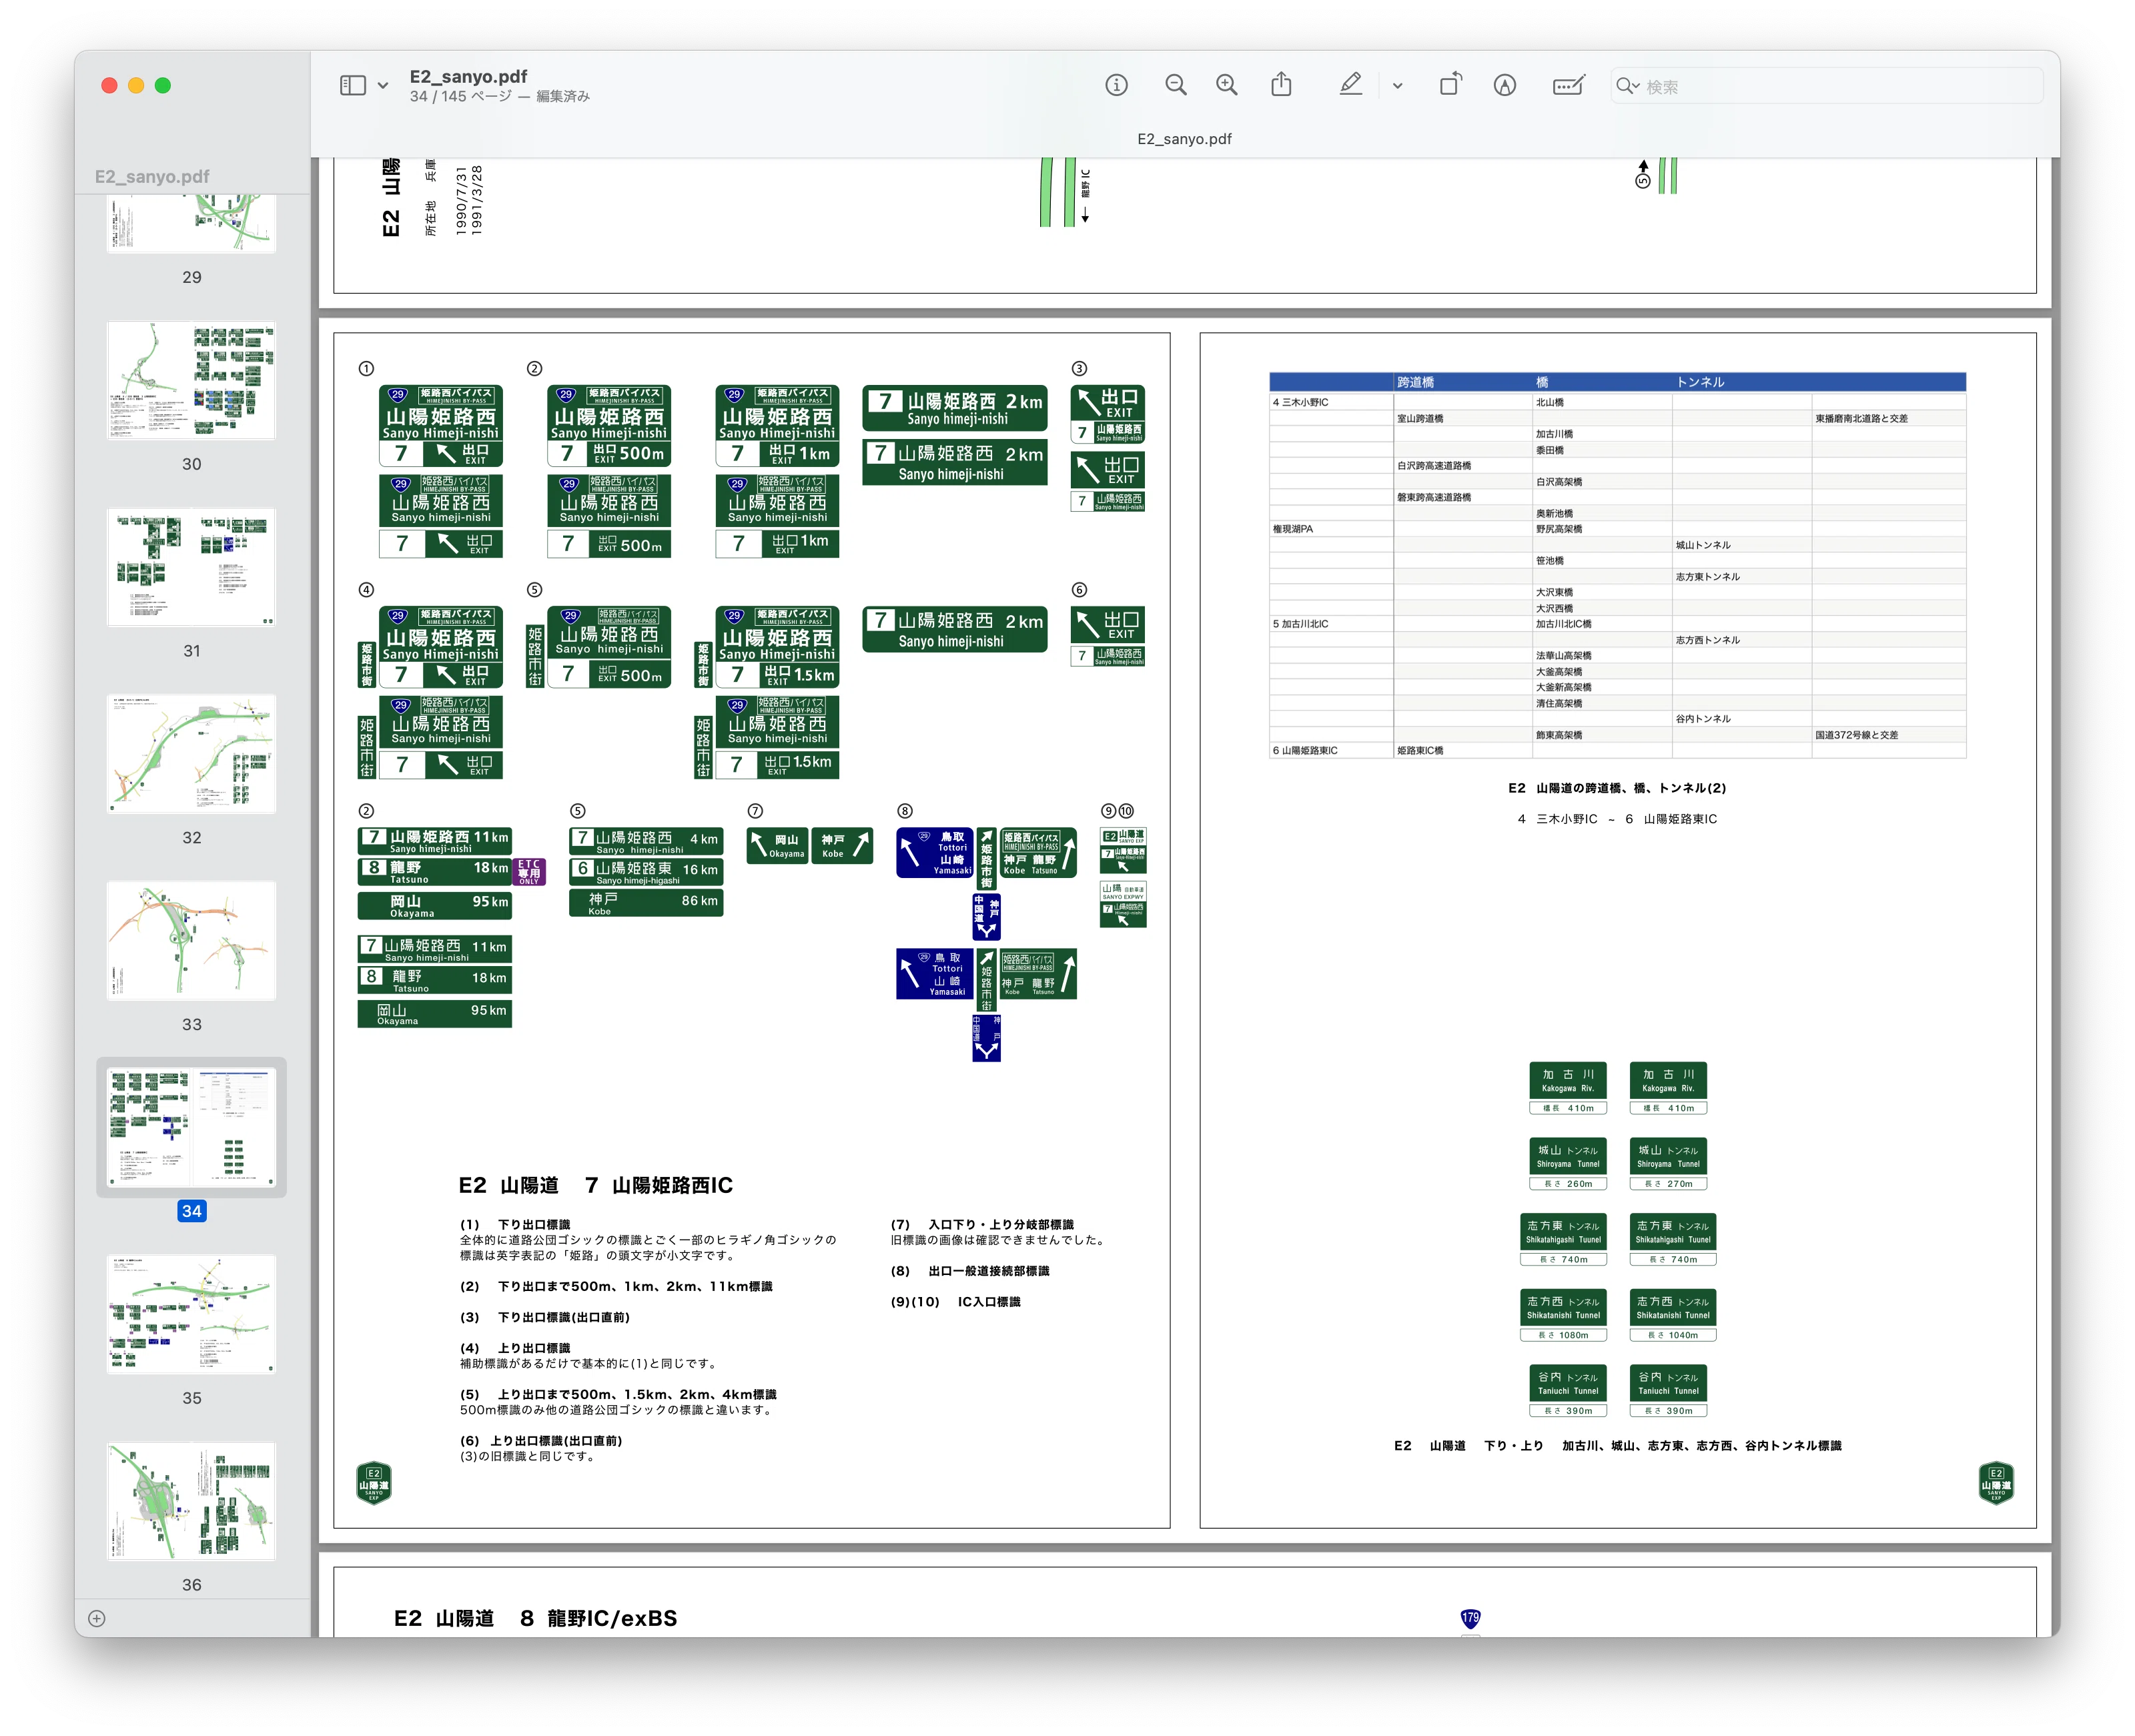2135x1736 pixels.
Task: Click the 志方西トンネル 長さ 1080m sign
Action: click(1563, 1315)
